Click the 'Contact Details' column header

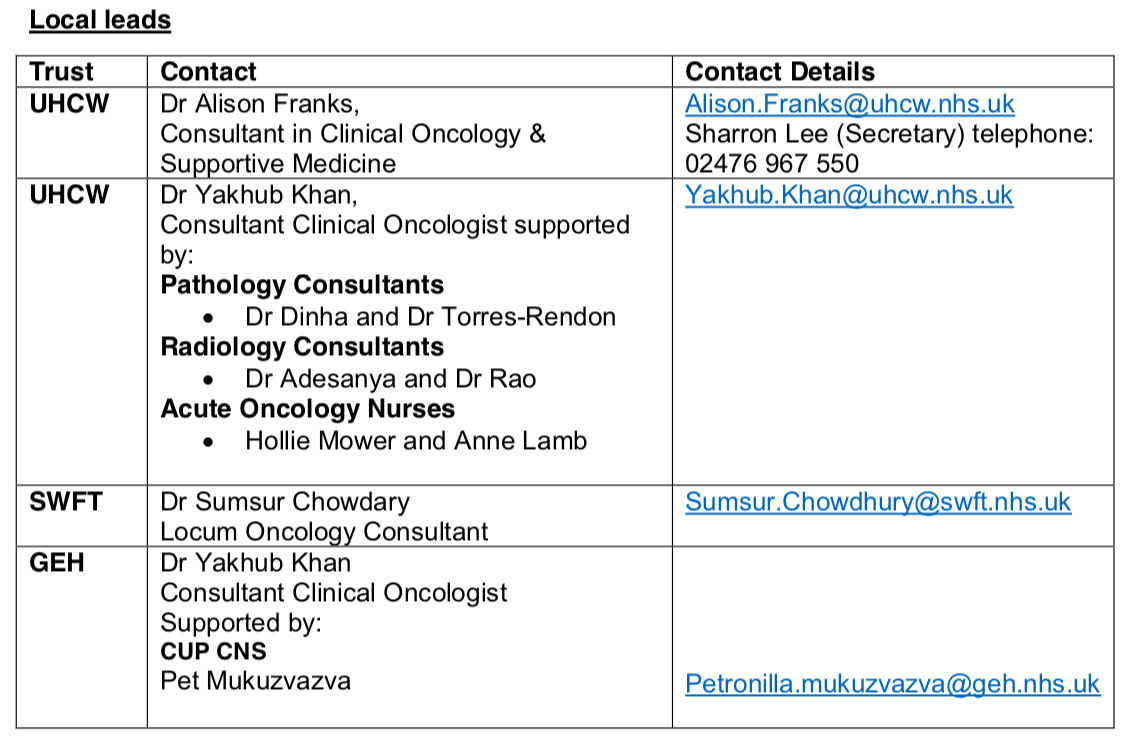point(779,72)
